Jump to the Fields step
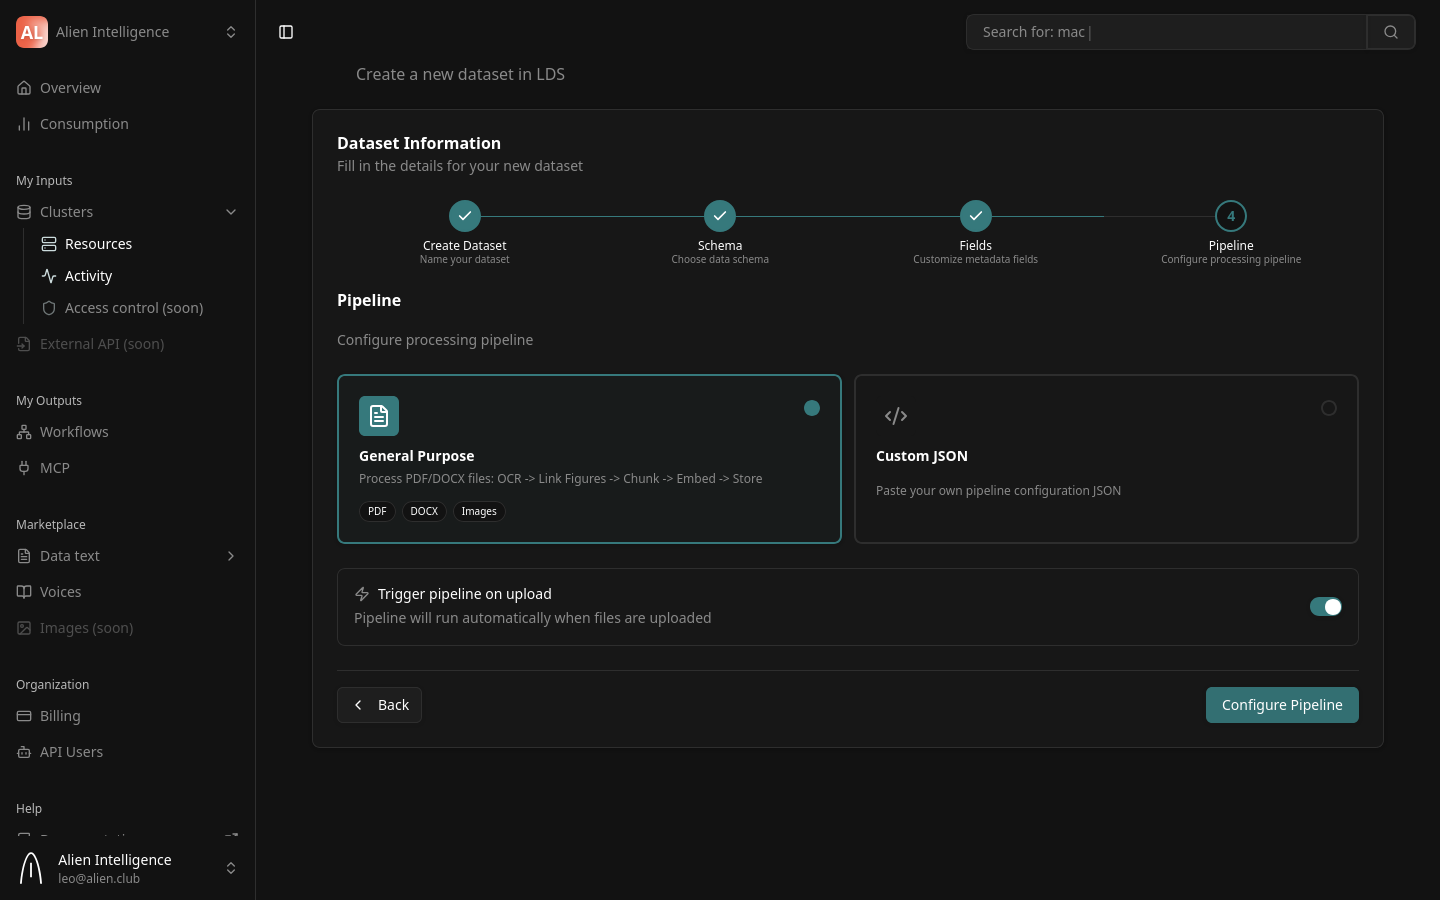The width and height of the screenshot is (1440, 900). (x=976, y=216)
